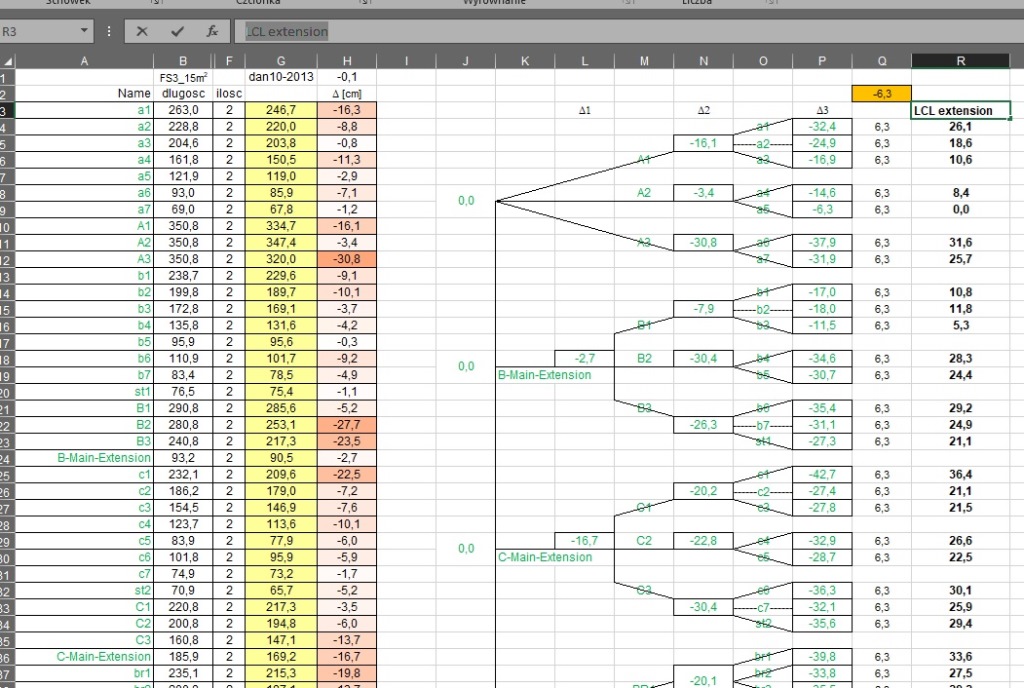Click the 'B-Main-Extension' label in the diagram

coord(545,375)
